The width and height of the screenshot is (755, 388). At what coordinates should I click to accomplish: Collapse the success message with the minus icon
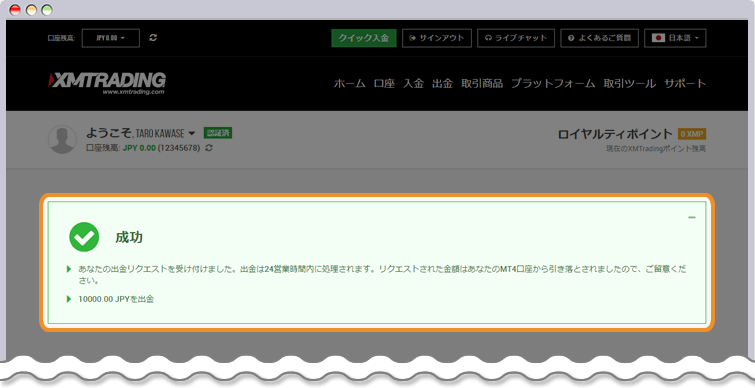pos(691,218)
